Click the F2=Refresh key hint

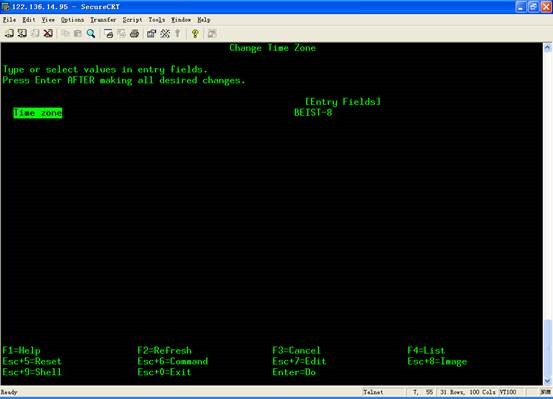[164, 350]
